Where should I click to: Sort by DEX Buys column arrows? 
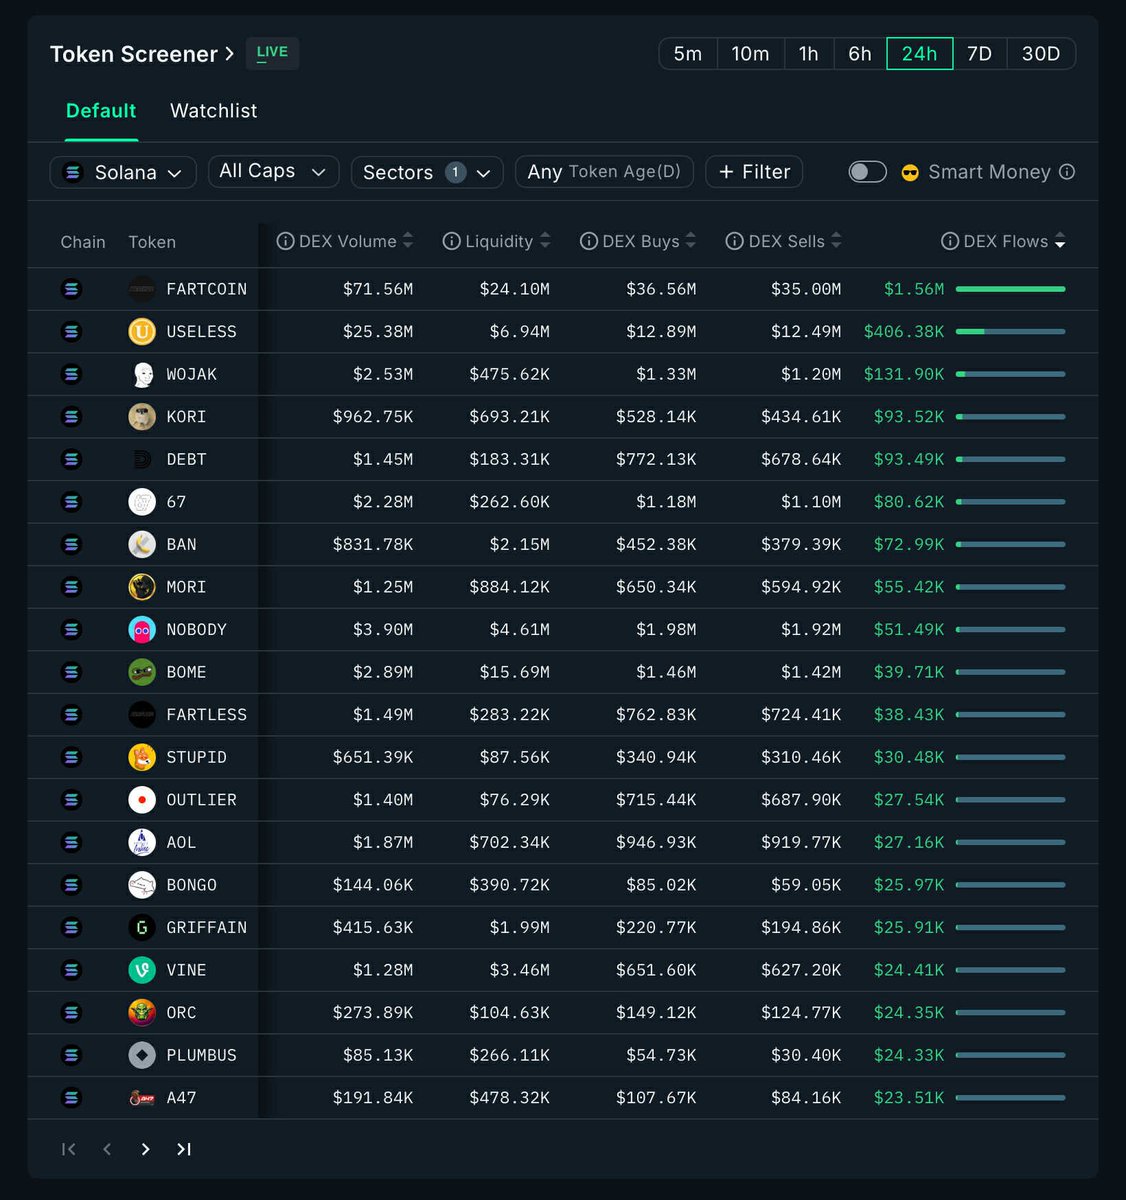[x=691, y=241]
